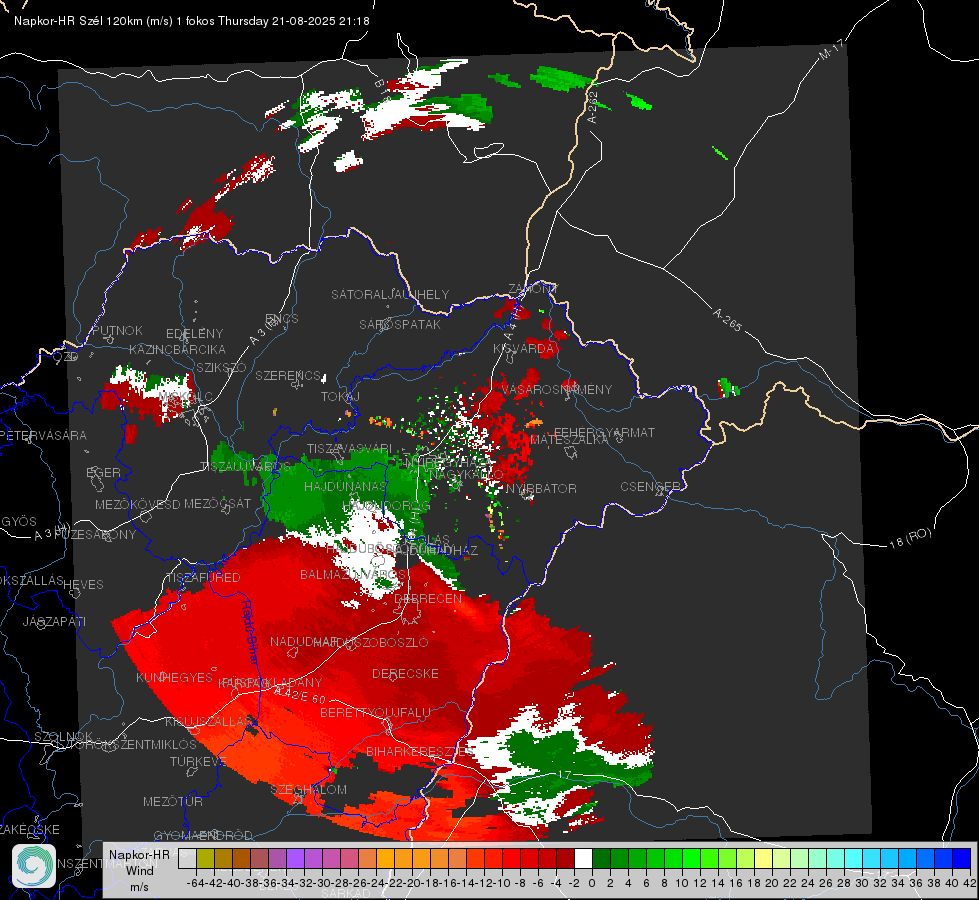Click the MEZOTUR label
The width and height of the screenshot is (979, 900).
(173, 801)
